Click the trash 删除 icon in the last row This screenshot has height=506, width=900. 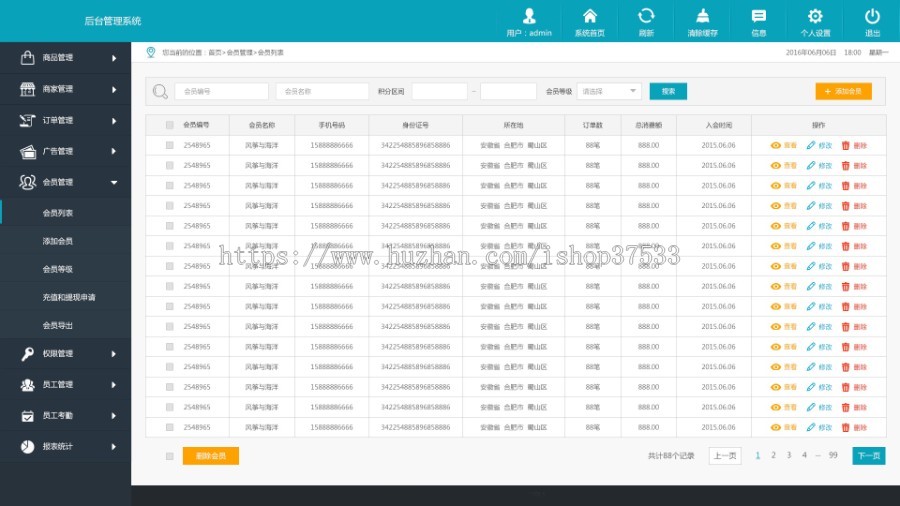pos(845,427)
